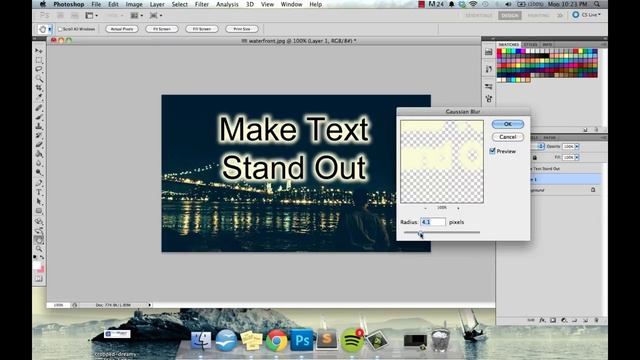Zoom out the Gaussian Blur preview

pos(425,208)
